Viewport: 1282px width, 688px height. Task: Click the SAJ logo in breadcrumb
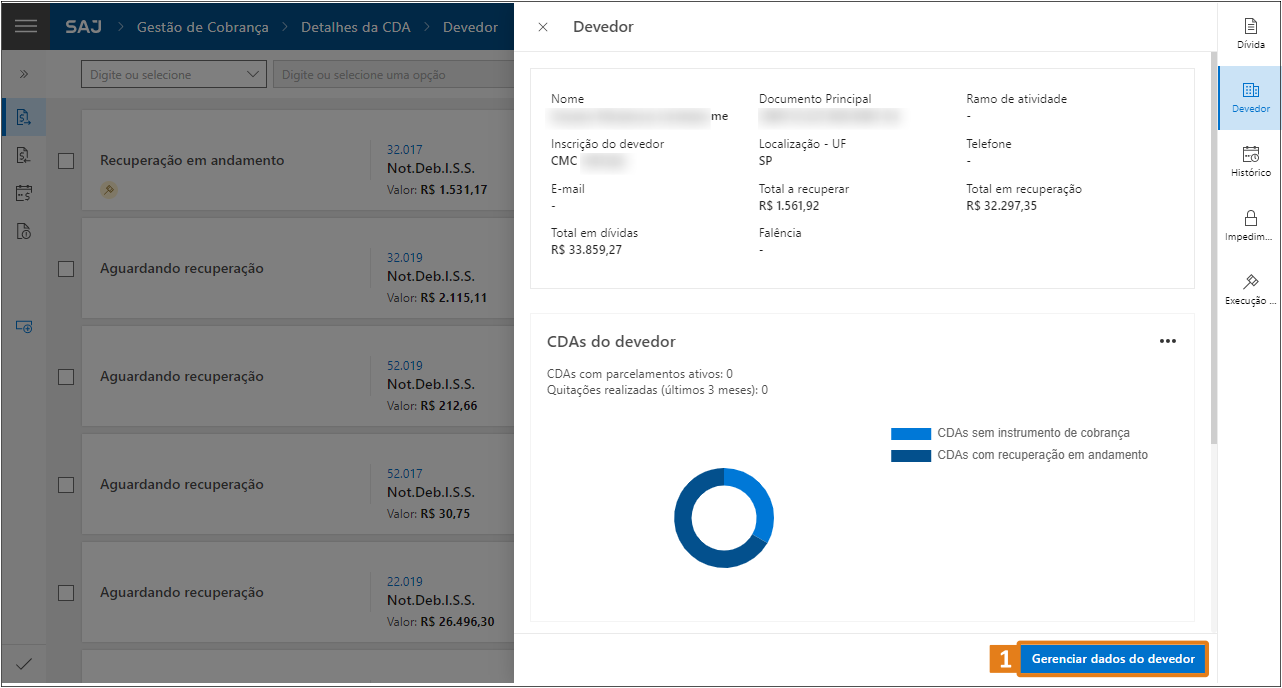(x=83, y=27)
